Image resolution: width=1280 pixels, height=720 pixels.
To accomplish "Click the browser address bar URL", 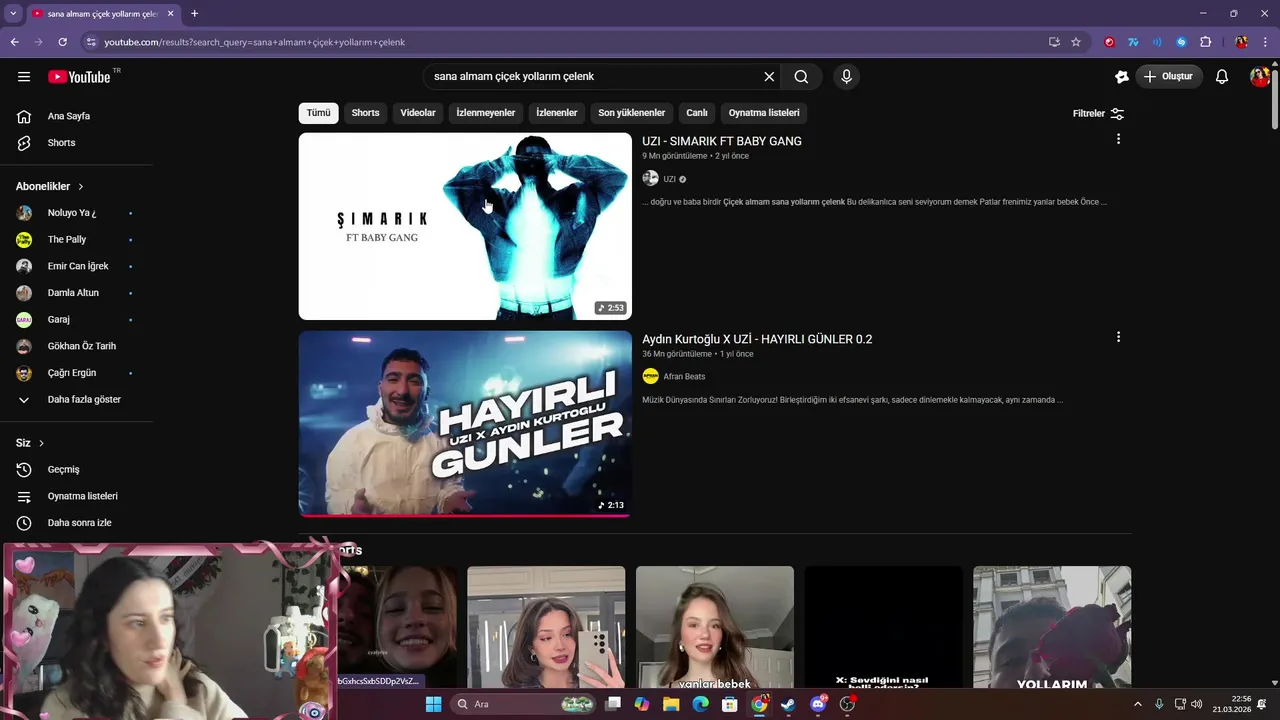I will [254, 42].
